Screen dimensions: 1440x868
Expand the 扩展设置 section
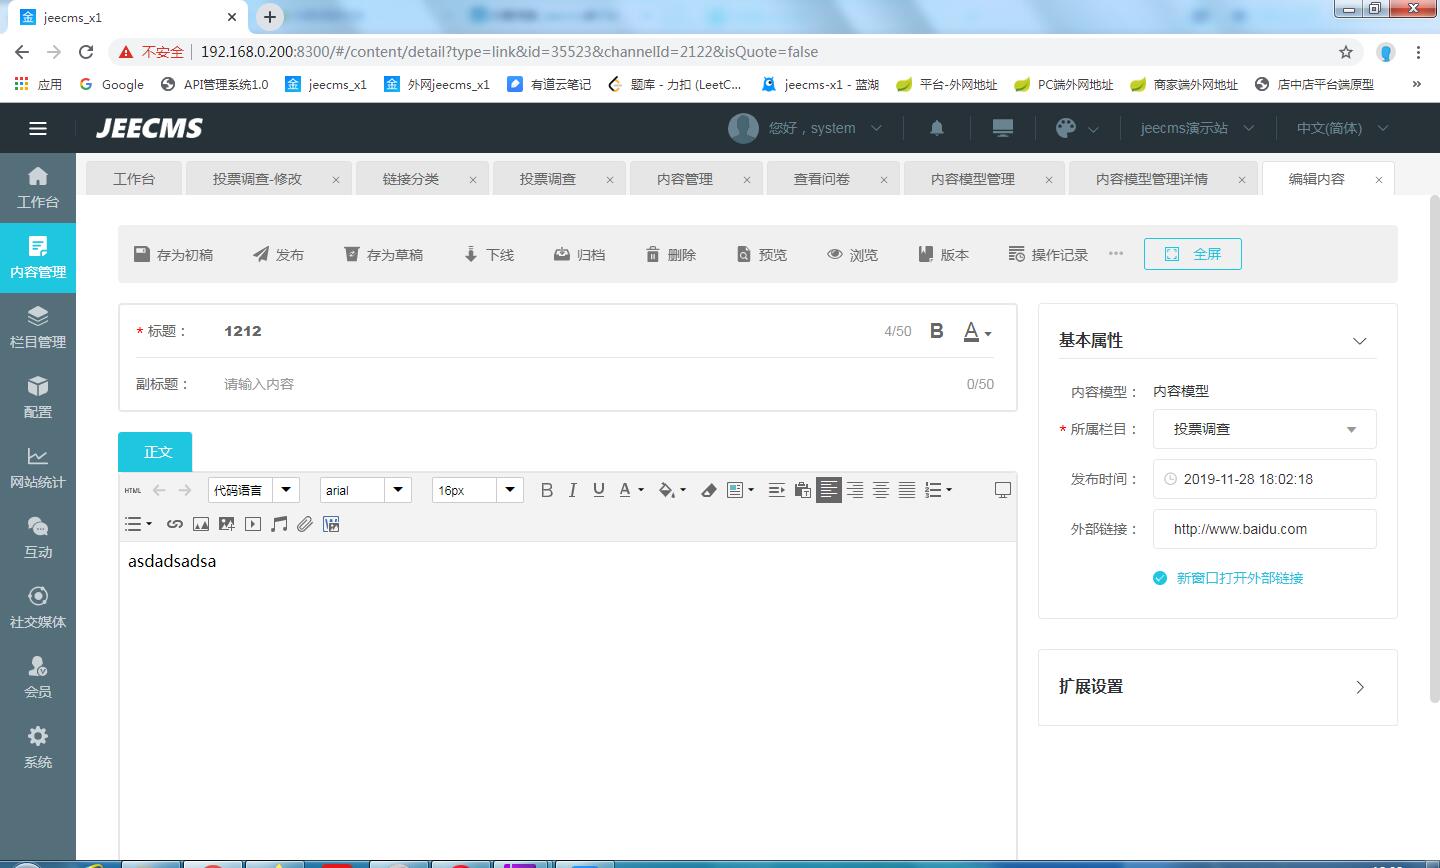1359,687
